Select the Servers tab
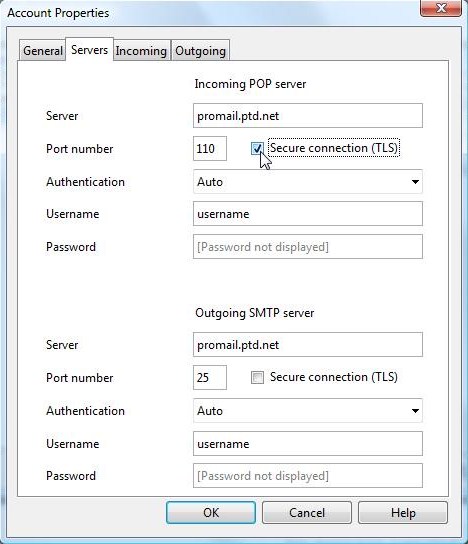This screenshot has width=468, height=544. click(x=90, y=50)
